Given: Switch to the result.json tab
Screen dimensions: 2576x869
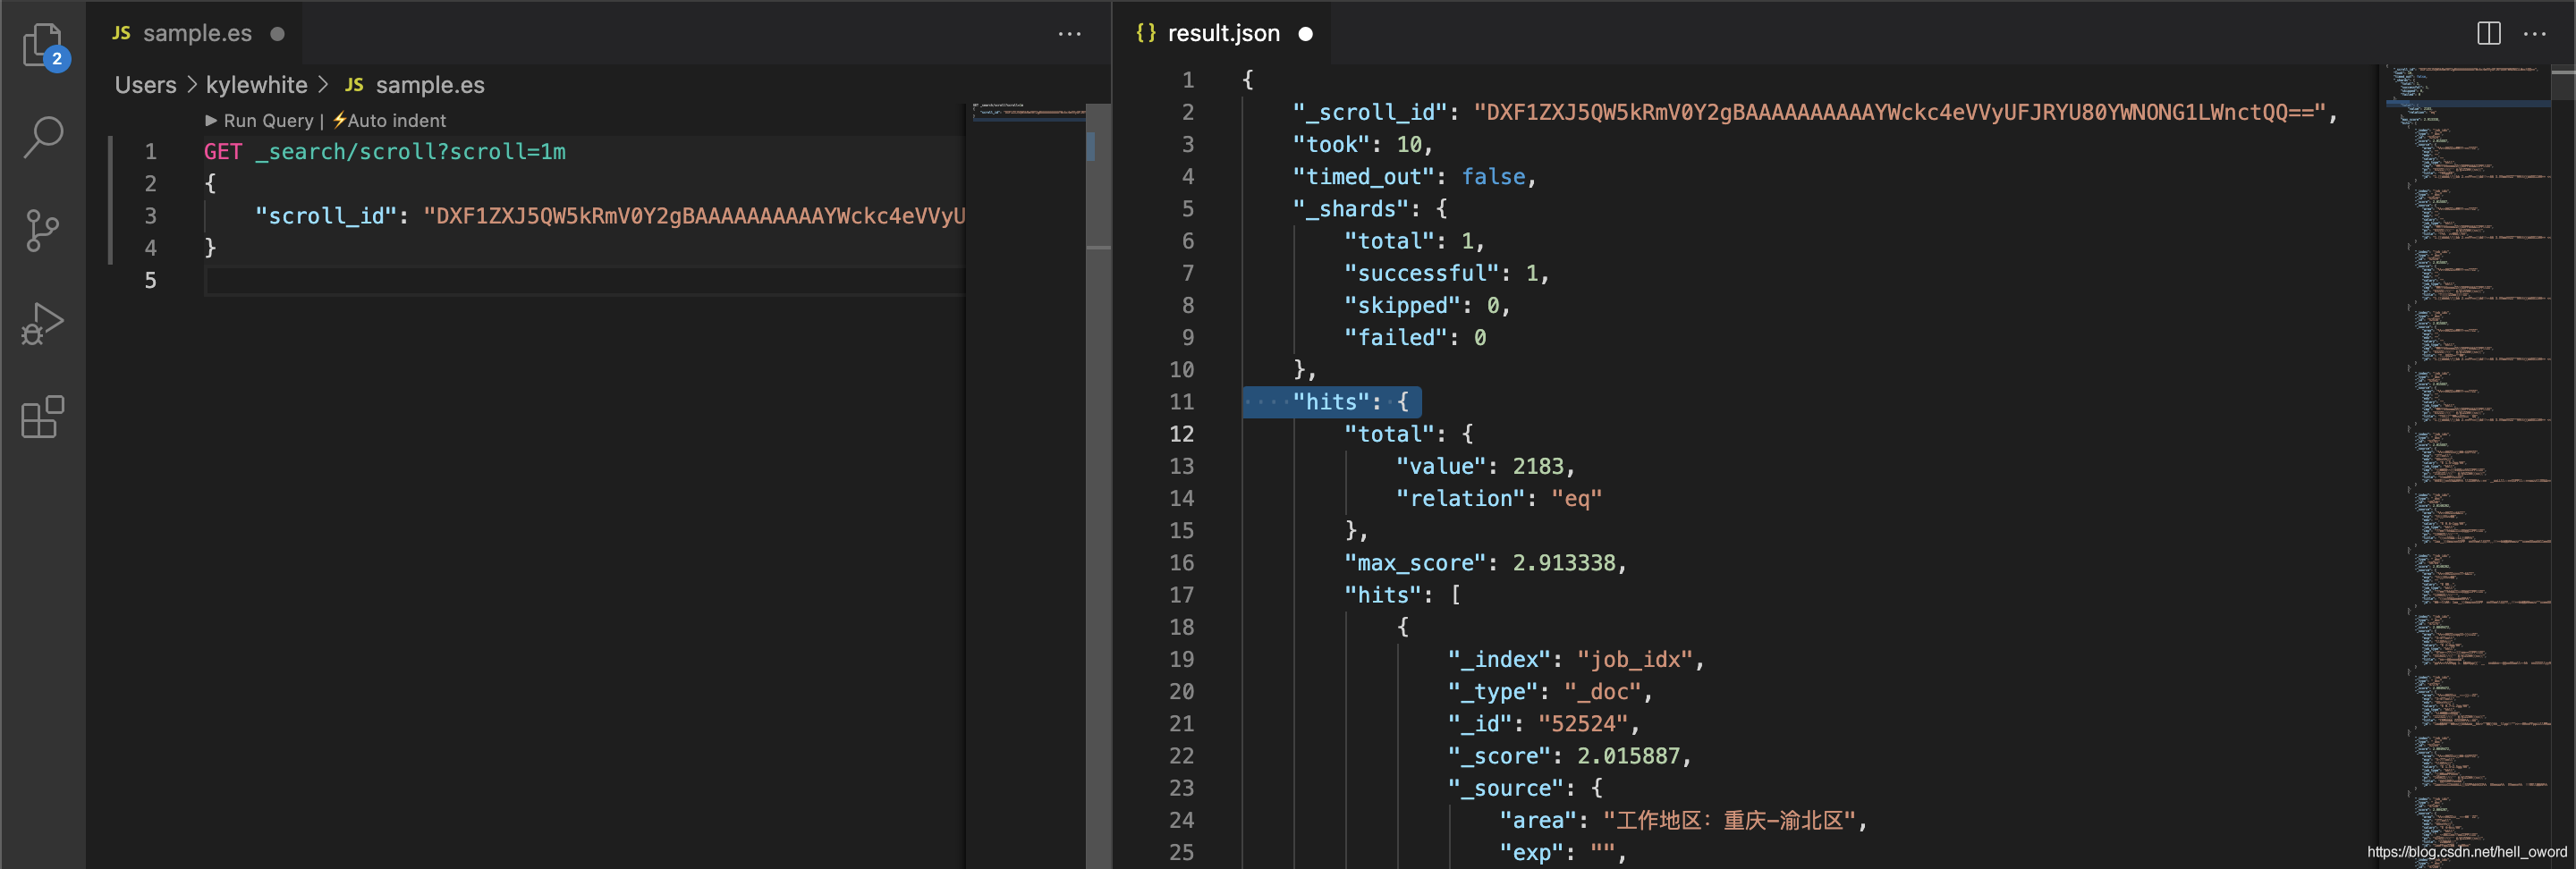Looking at the screenshot, I should (x=1223, y=33).
